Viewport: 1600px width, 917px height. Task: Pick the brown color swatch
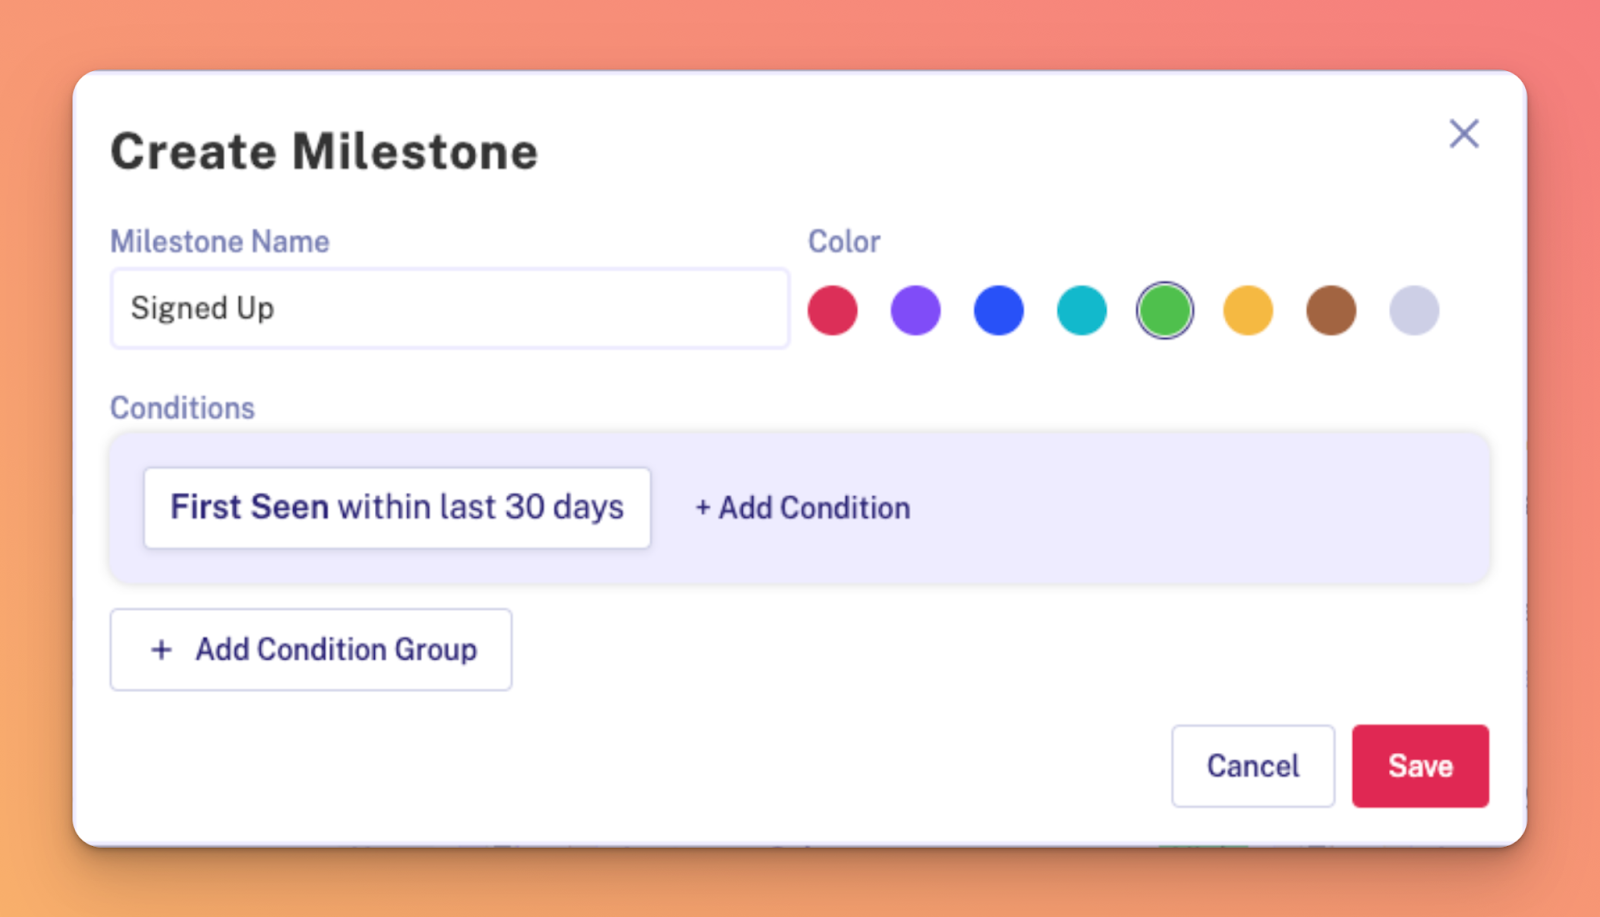tap(1331, 310)
